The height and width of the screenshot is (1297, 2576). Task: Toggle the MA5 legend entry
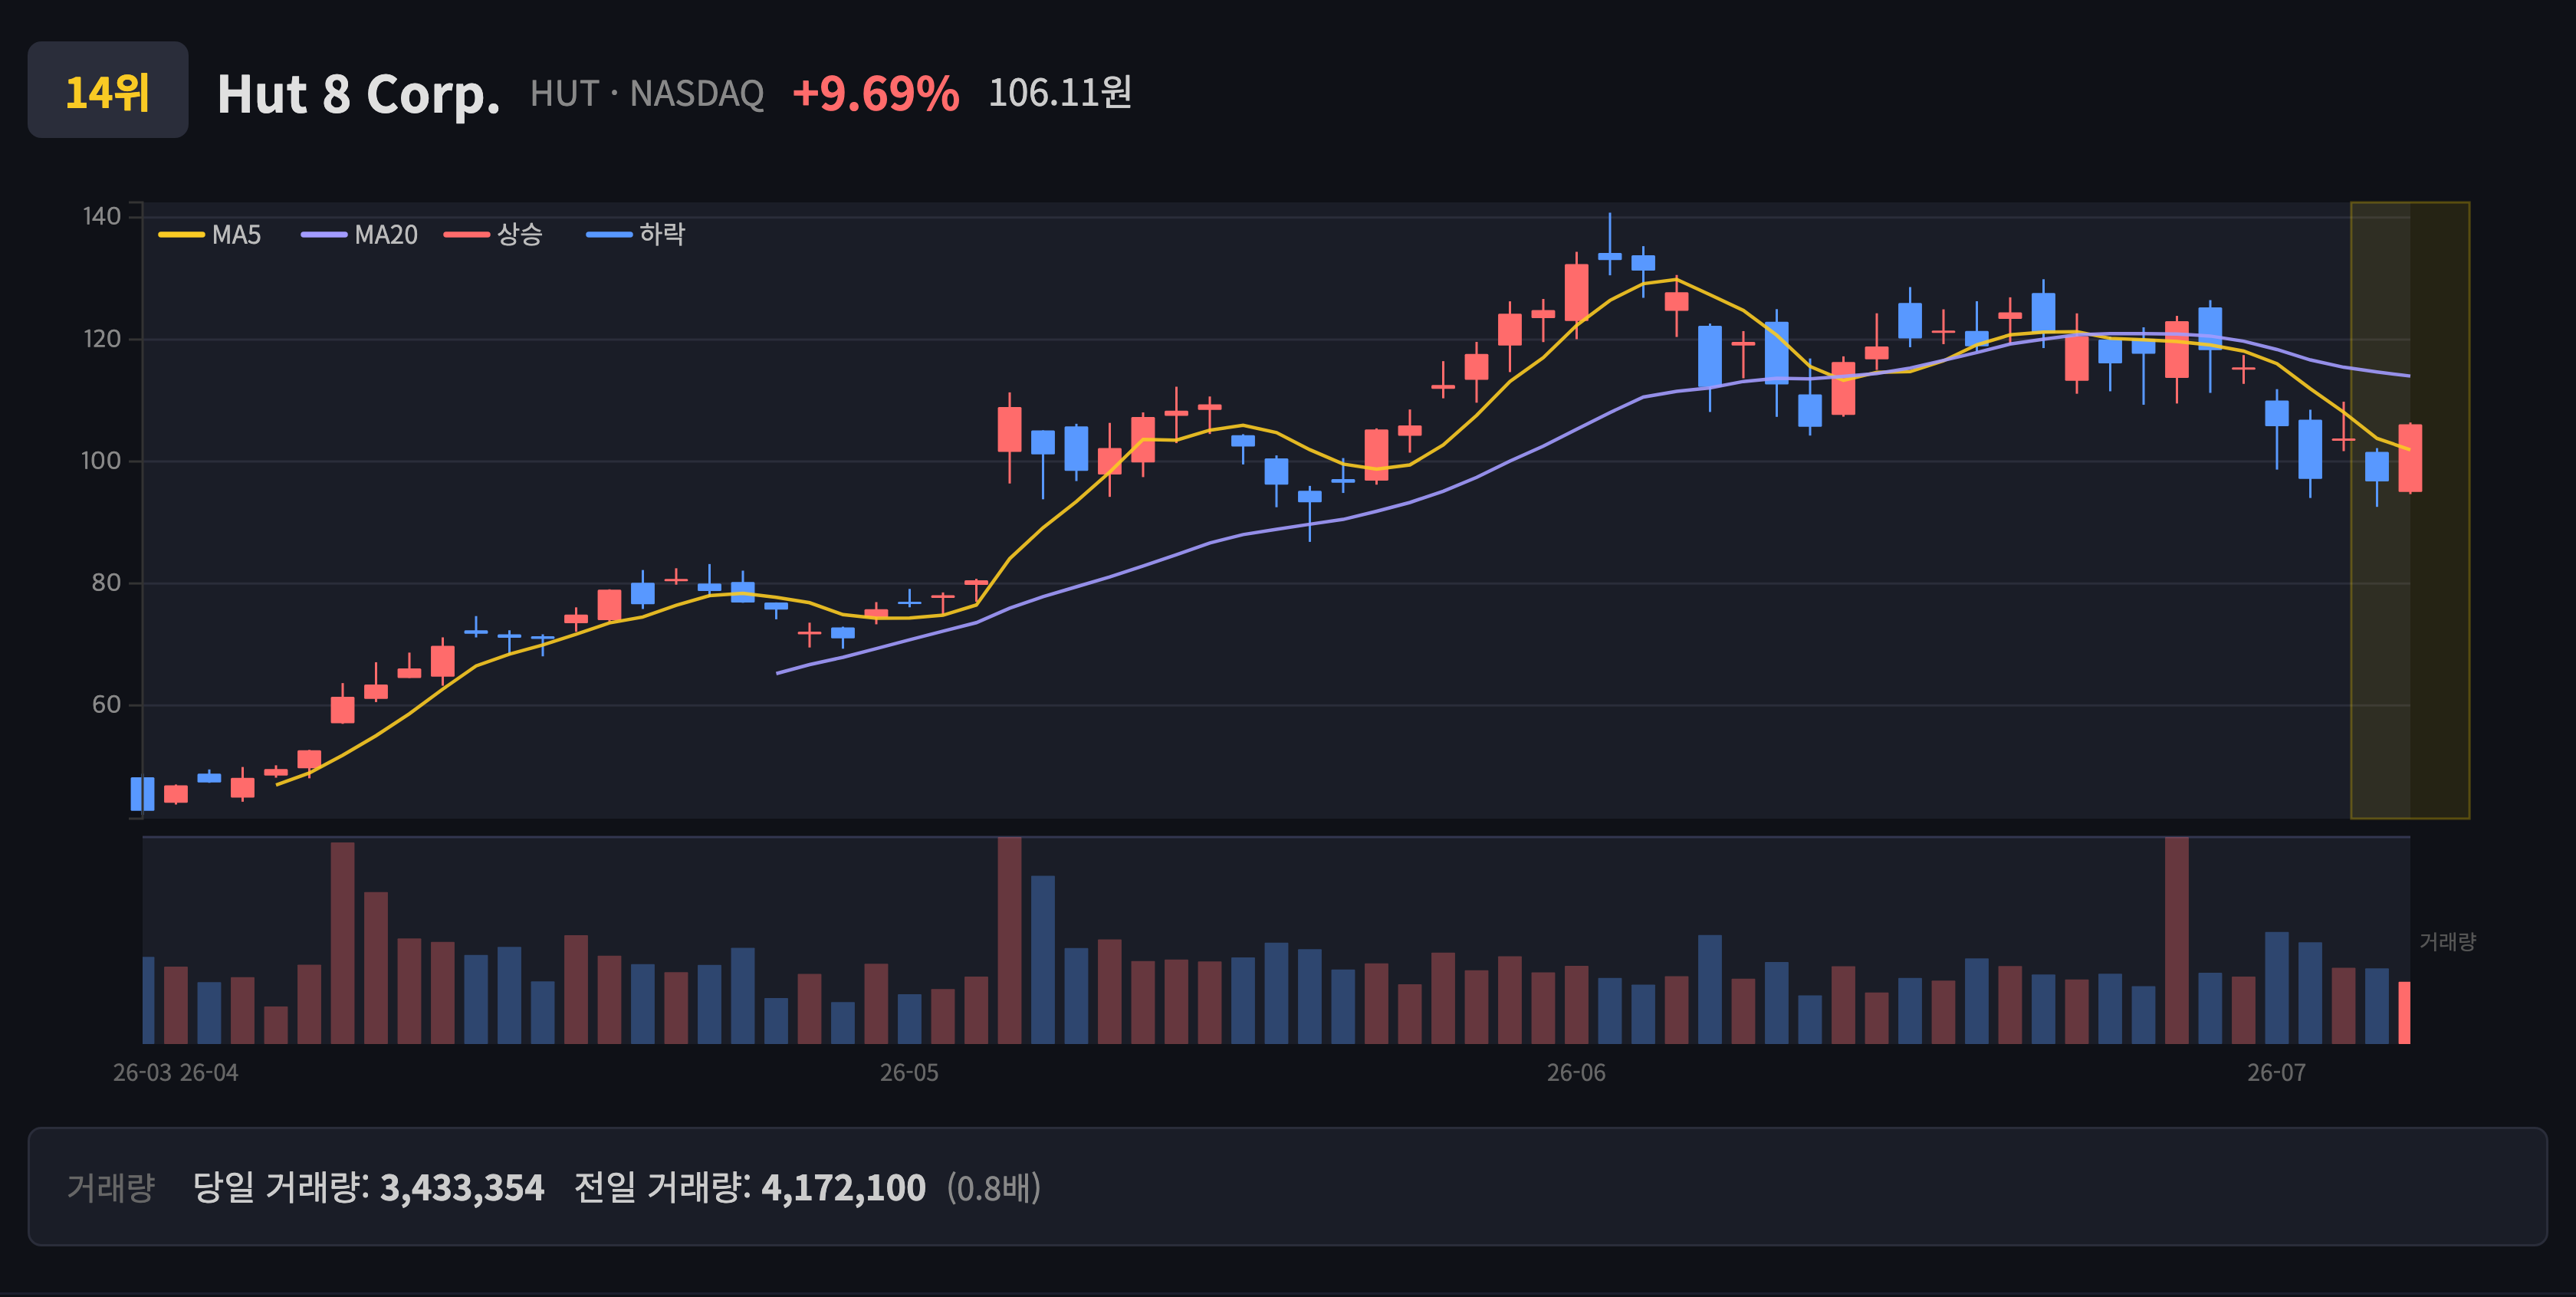coord(210,235)
